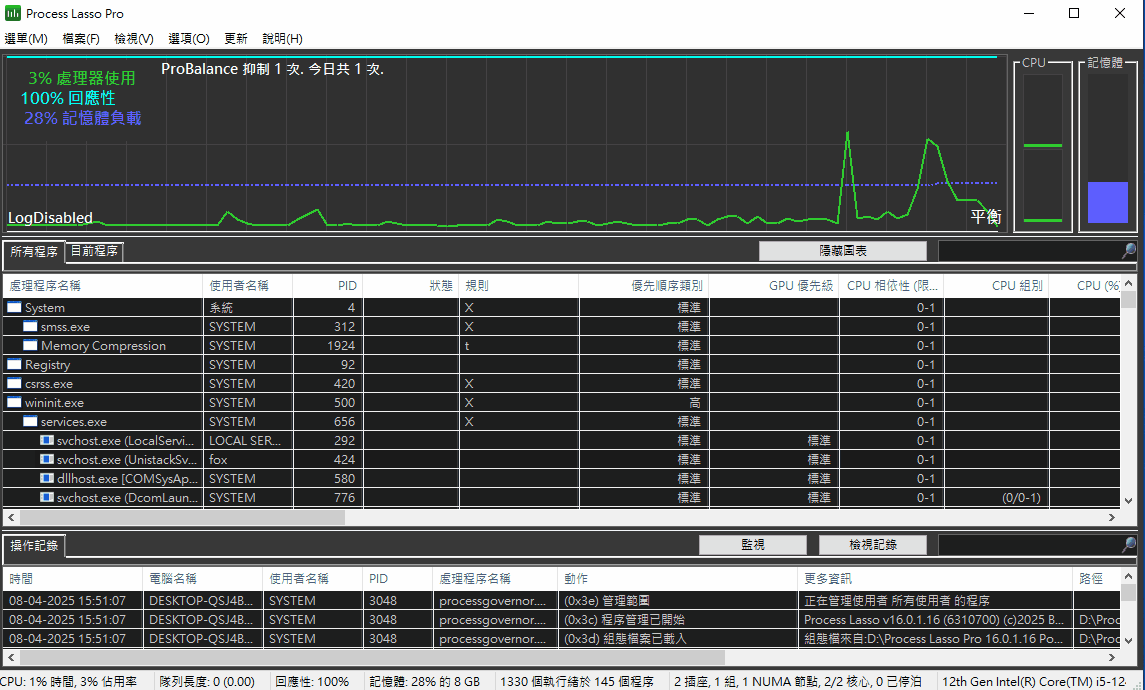Select the Memory Compression row
This screenshot has height=690, width=1145.
[x=561, y=345]
